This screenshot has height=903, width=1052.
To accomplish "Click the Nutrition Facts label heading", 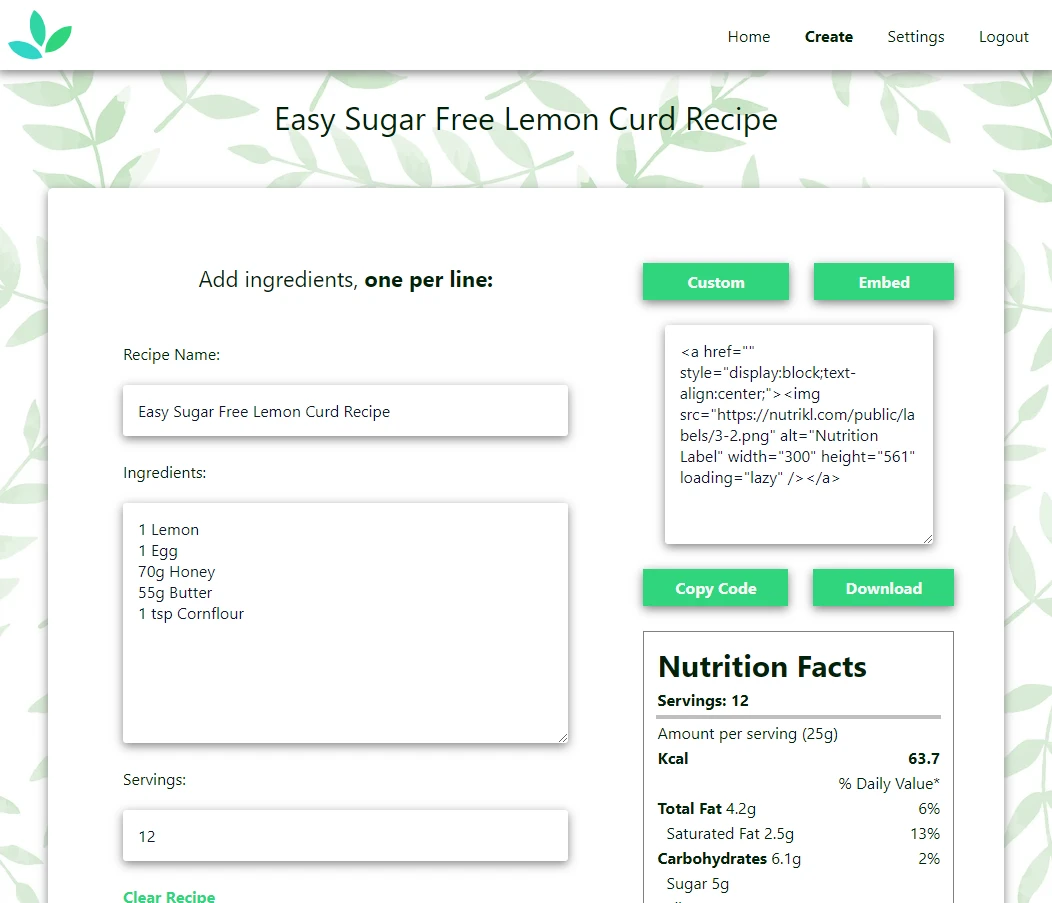I will [x=762, y=667].
